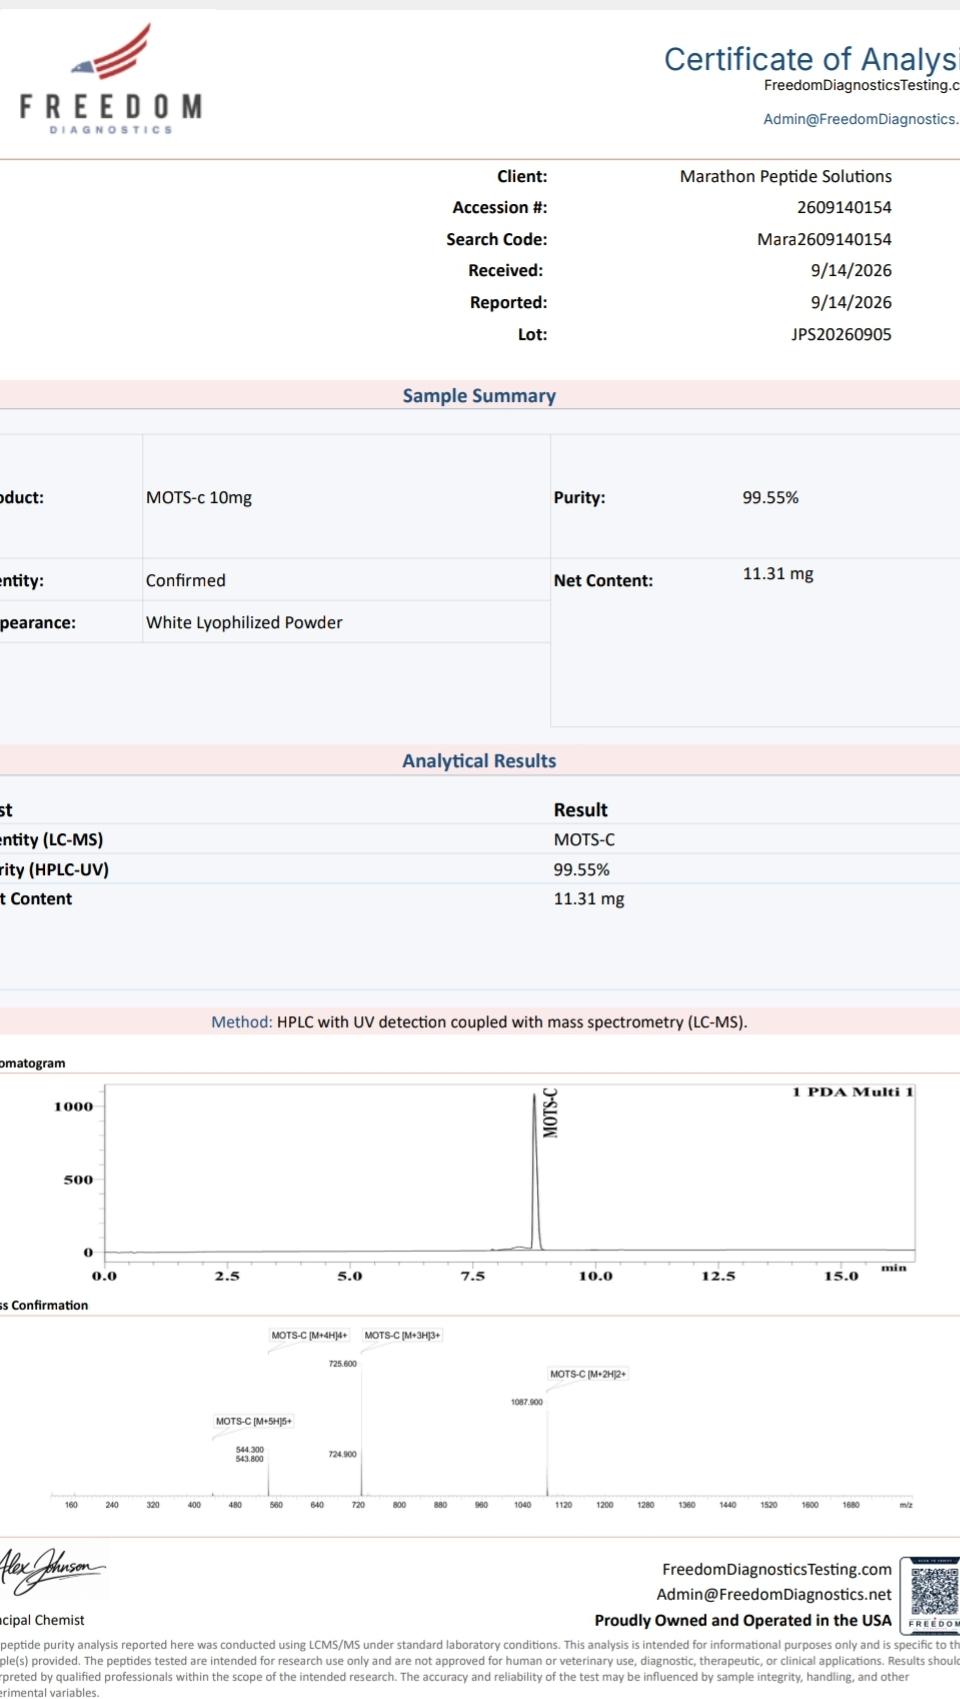Click the 11.31 mg value in Analytical Results
Image resolution: width=960 pixels, height=1699 pixels.
pos(588,899)
